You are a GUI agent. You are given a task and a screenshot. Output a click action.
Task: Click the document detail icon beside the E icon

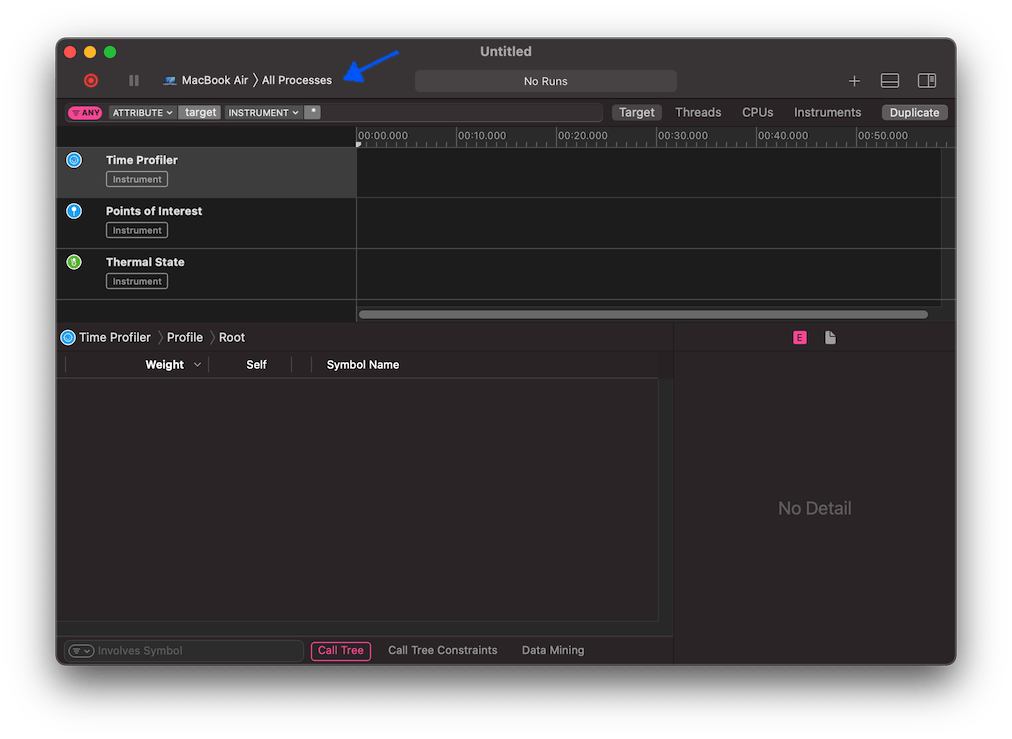tap(830, 337)
